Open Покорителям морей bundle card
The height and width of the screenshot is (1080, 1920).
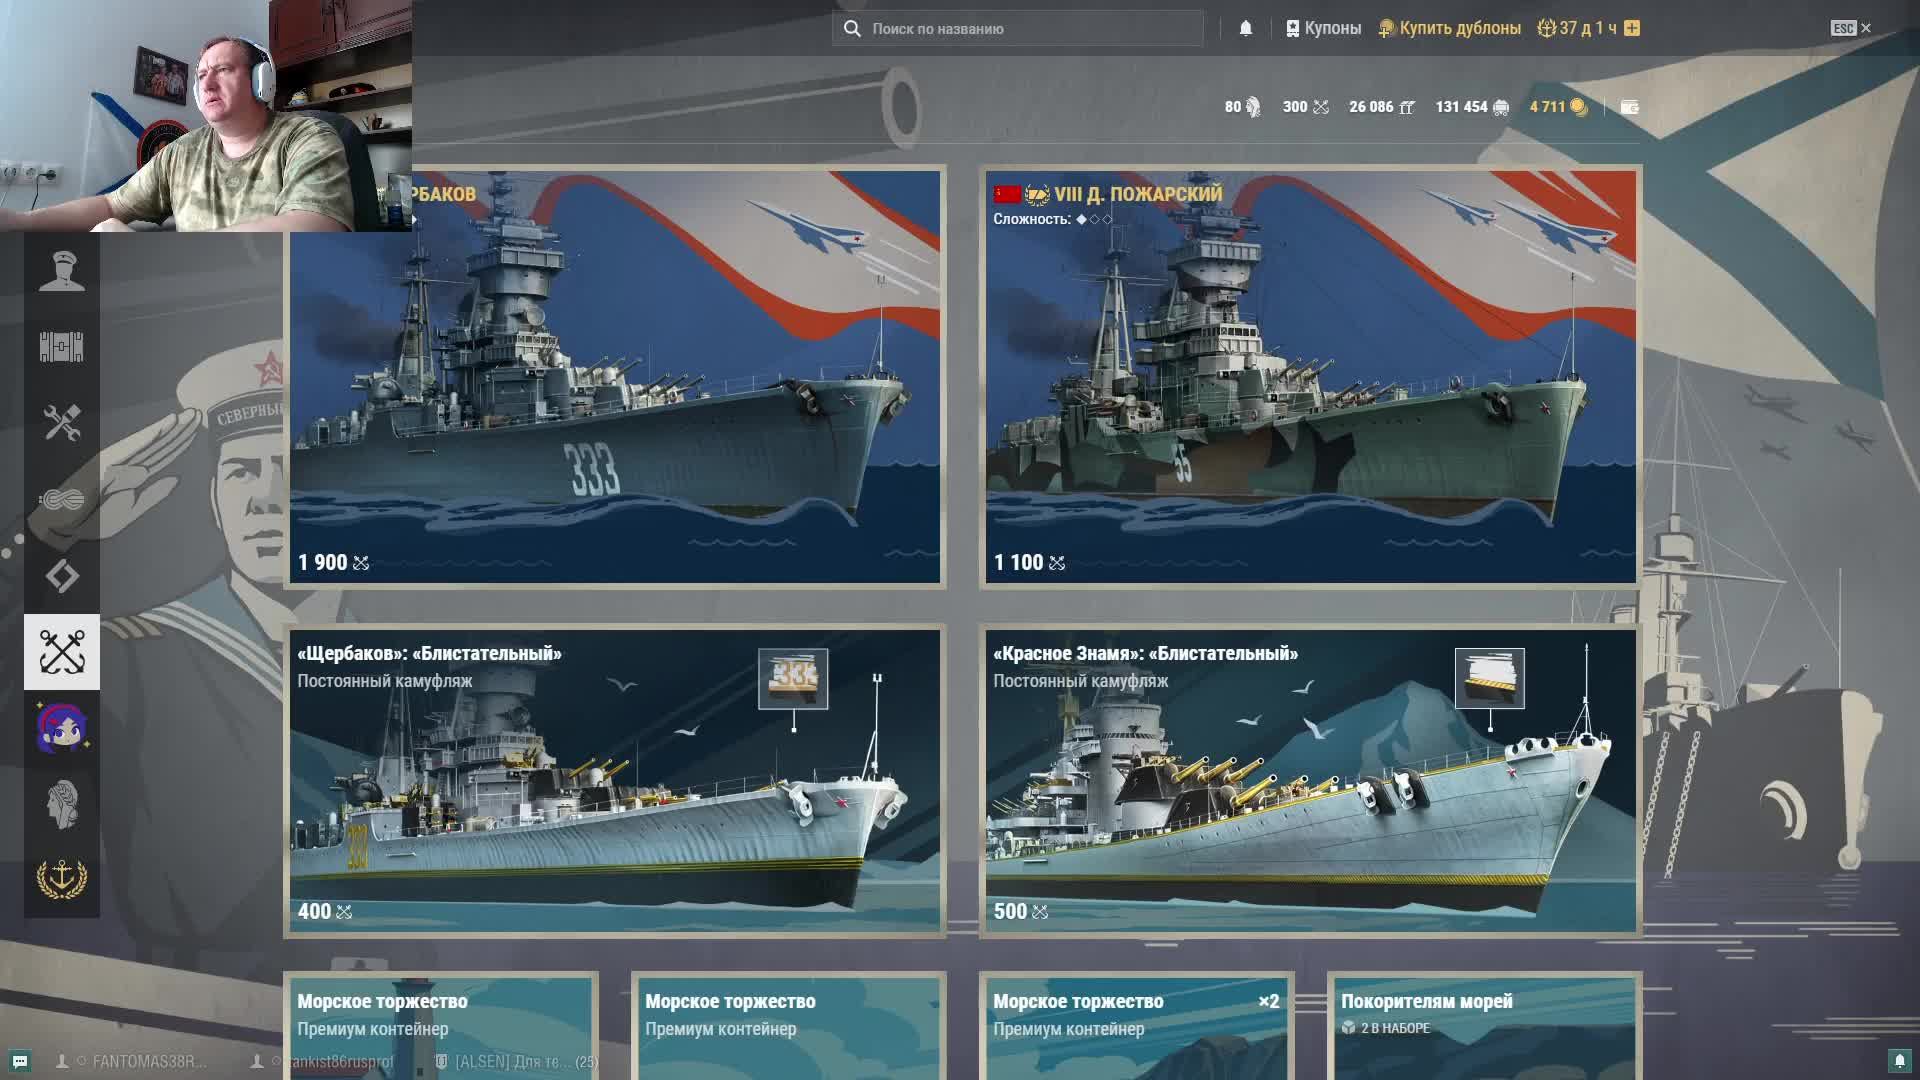pos(1484,1027)
